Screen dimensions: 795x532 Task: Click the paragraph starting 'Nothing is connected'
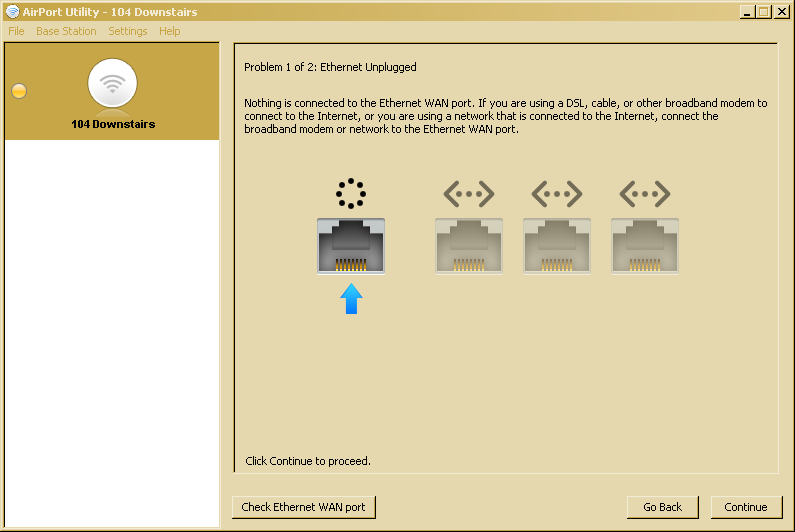pyautogui.click(x=505, y=116)
